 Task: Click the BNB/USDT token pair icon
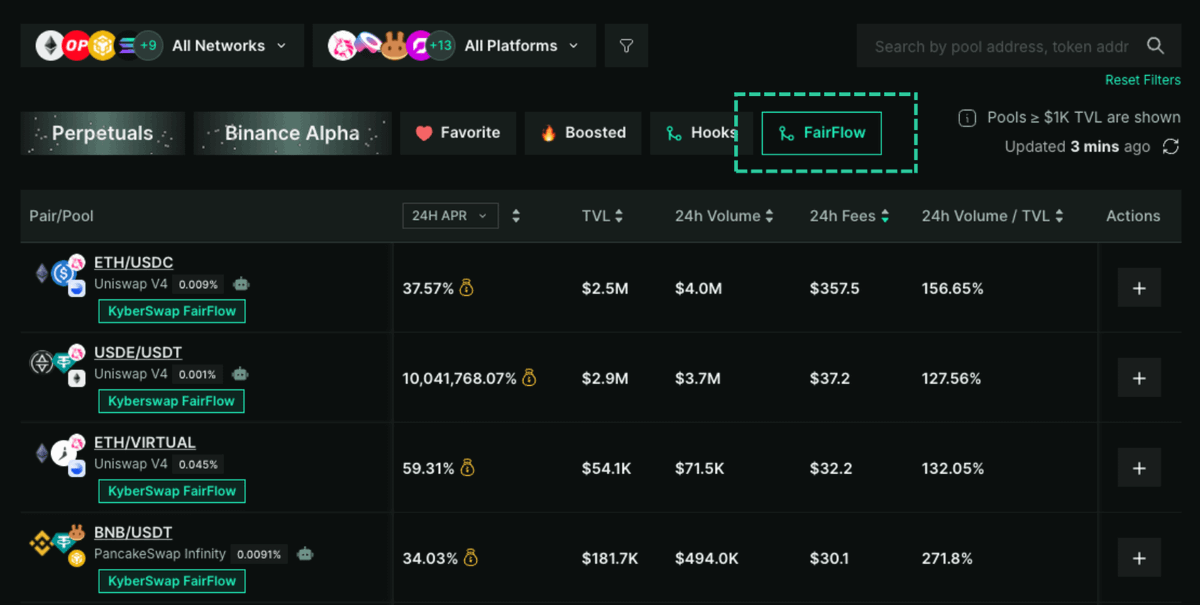coord(59,545)
